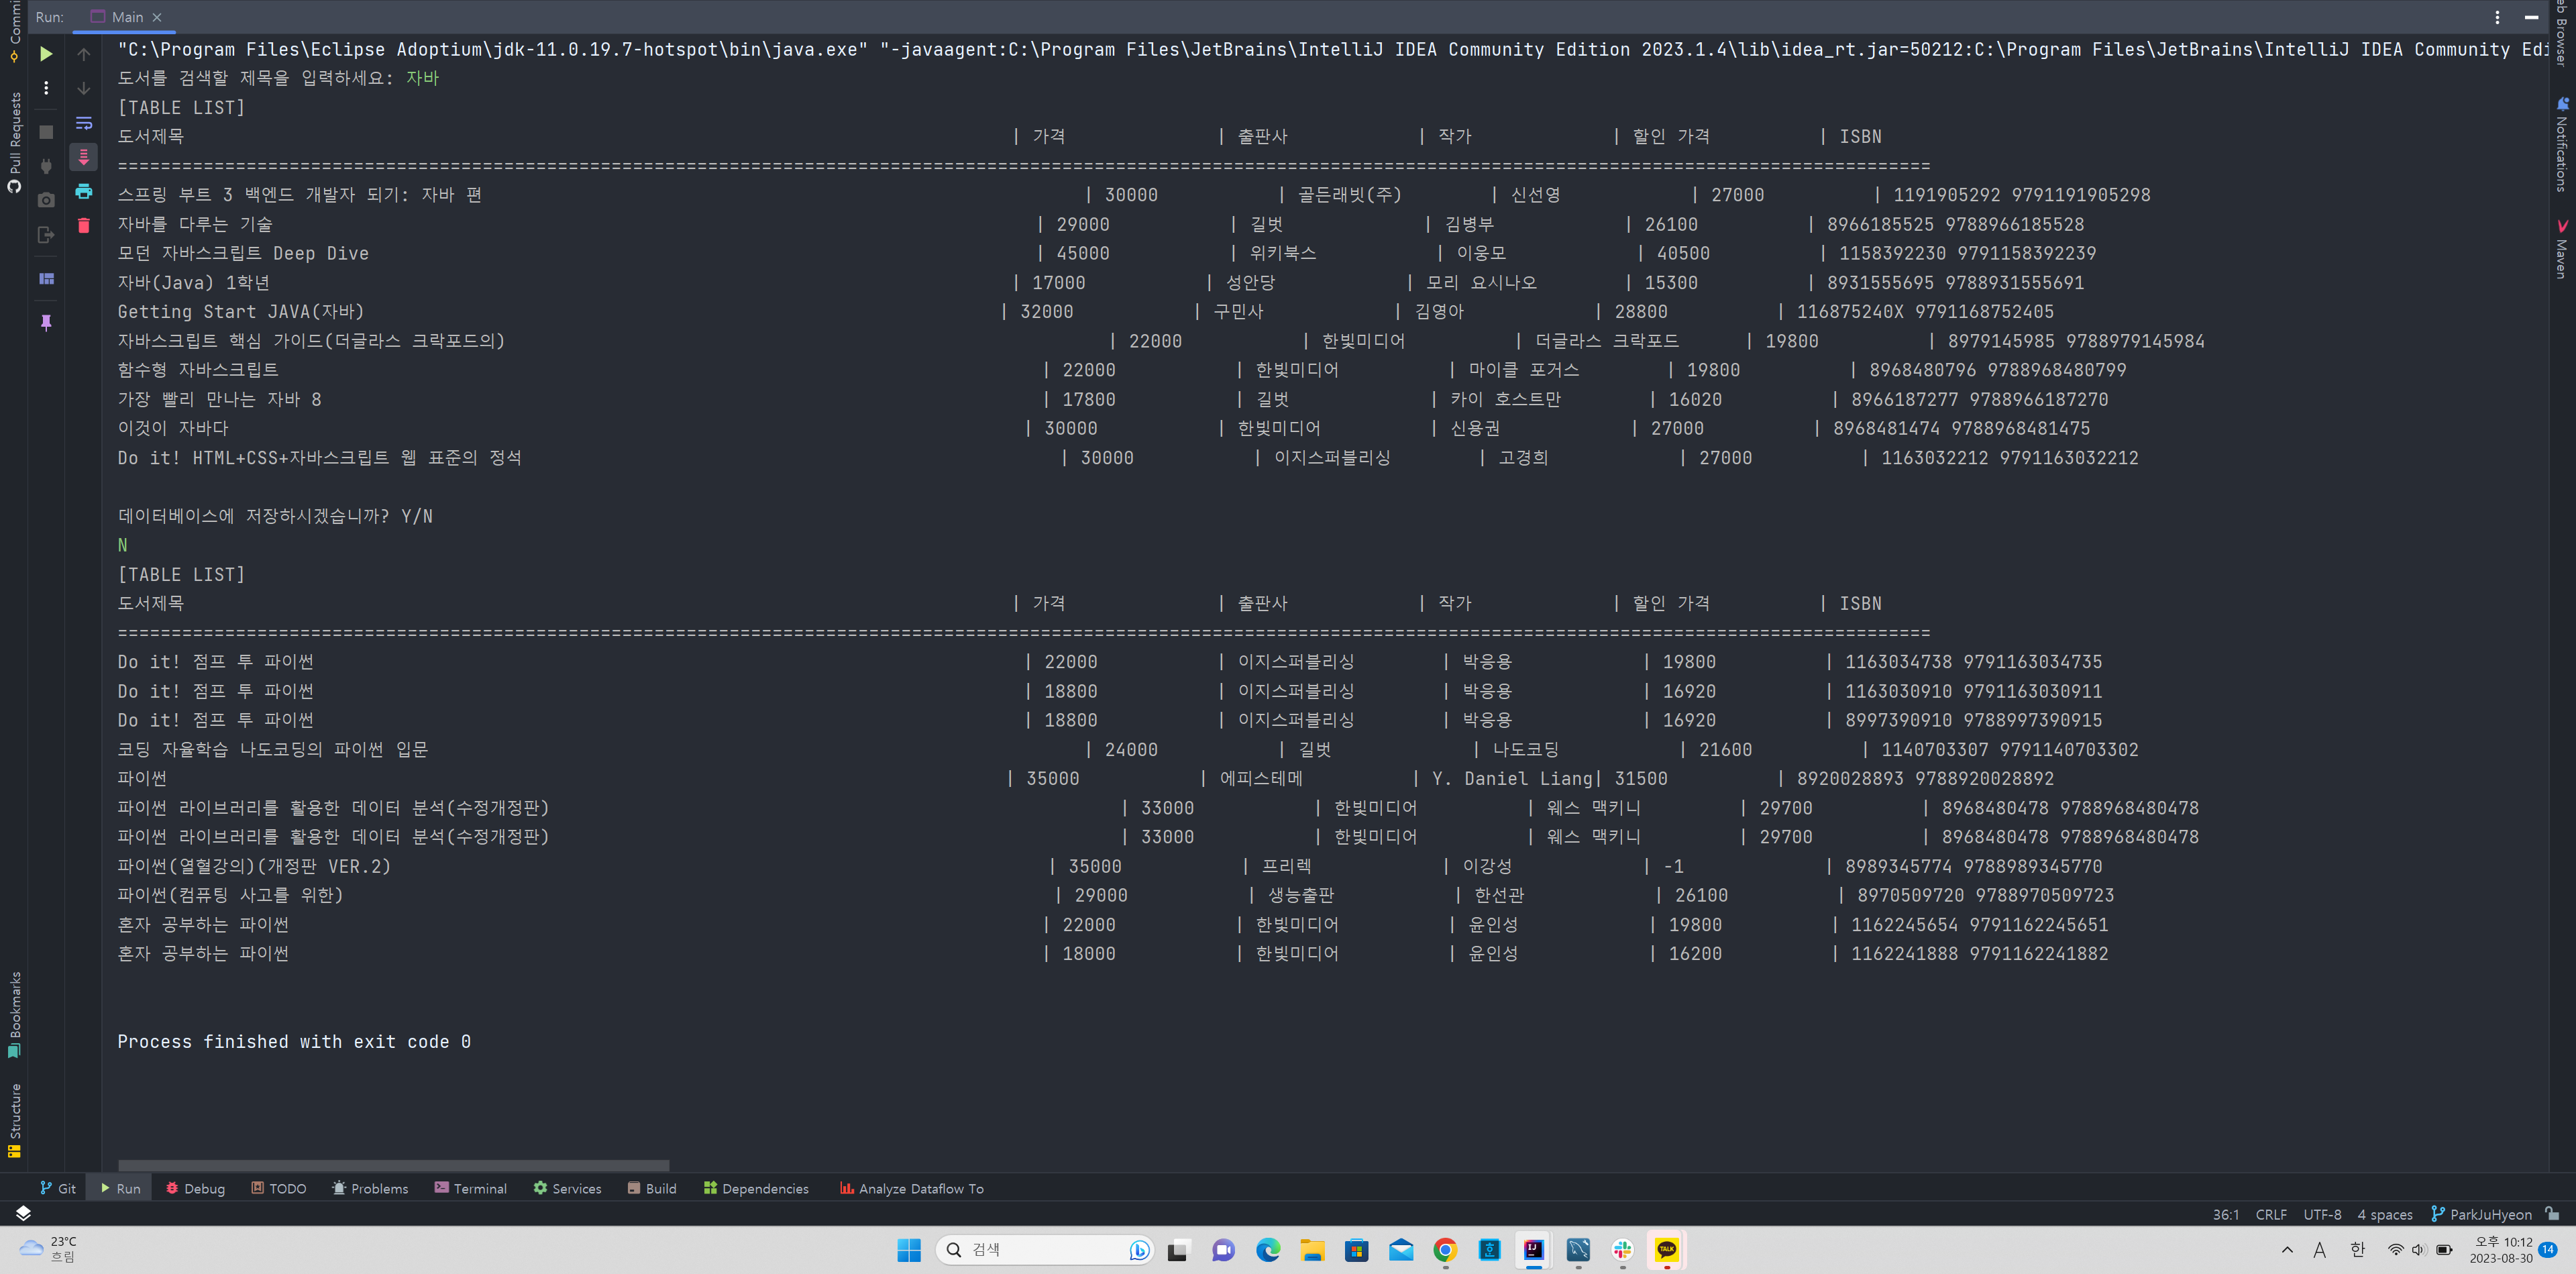
Task: Close the Main run tab
Action: point(157,17)
